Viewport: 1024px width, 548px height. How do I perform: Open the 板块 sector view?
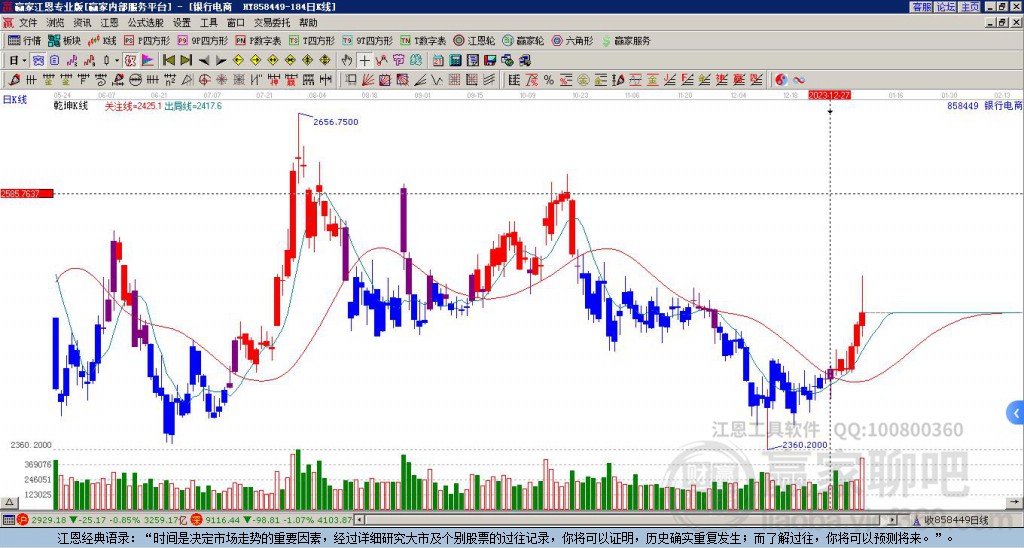(x=65, y=40)
